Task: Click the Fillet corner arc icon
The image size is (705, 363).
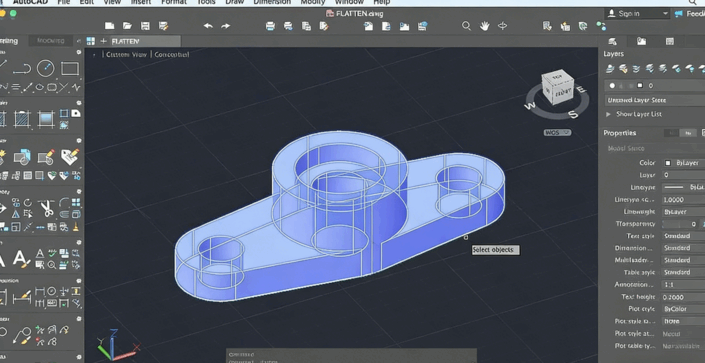Action: tap(64, 202)
